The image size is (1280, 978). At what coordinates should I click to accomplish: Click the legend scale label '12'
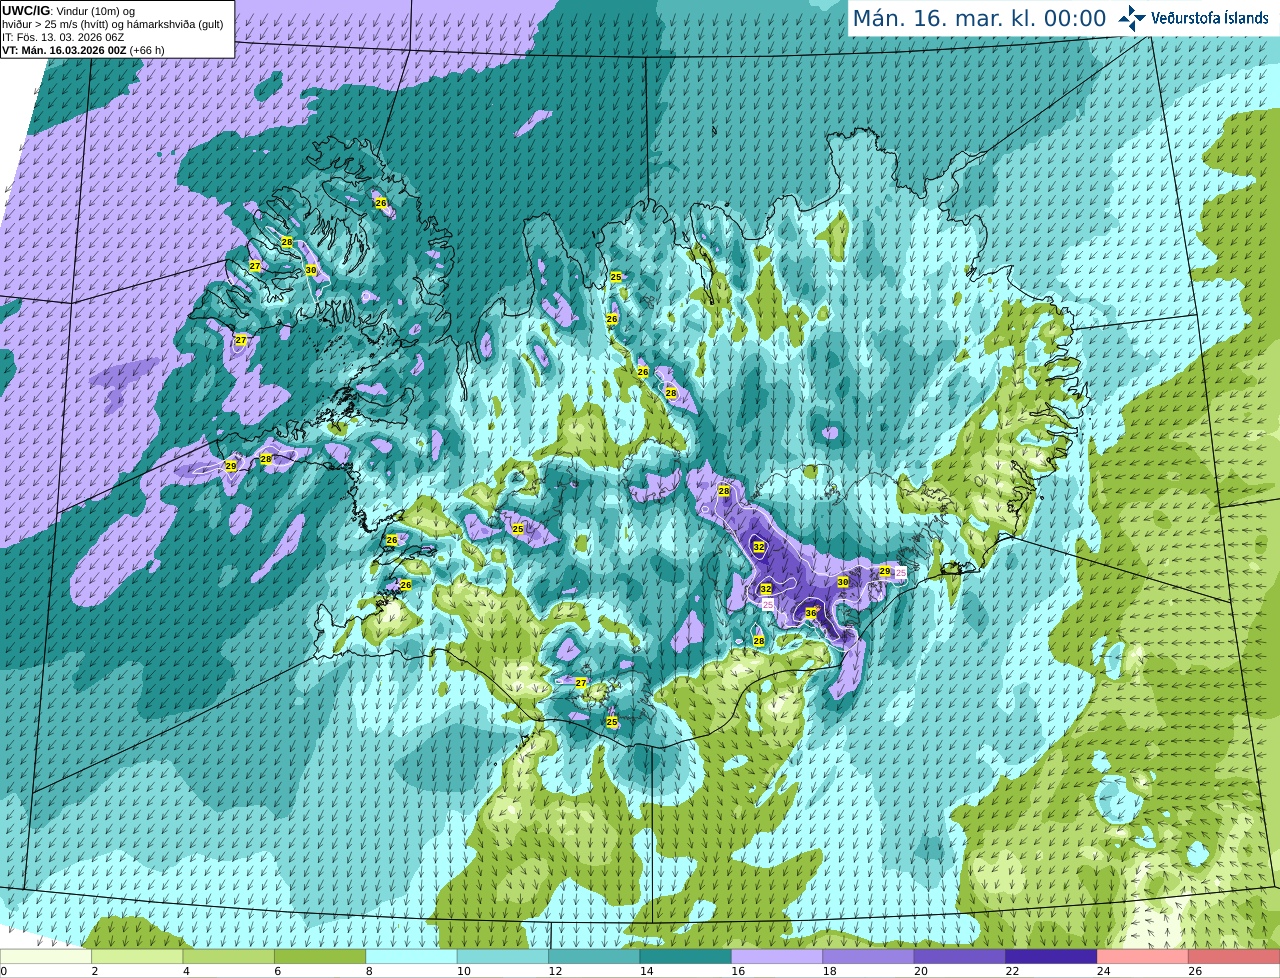pyautogui.click(x=555, y=971)
